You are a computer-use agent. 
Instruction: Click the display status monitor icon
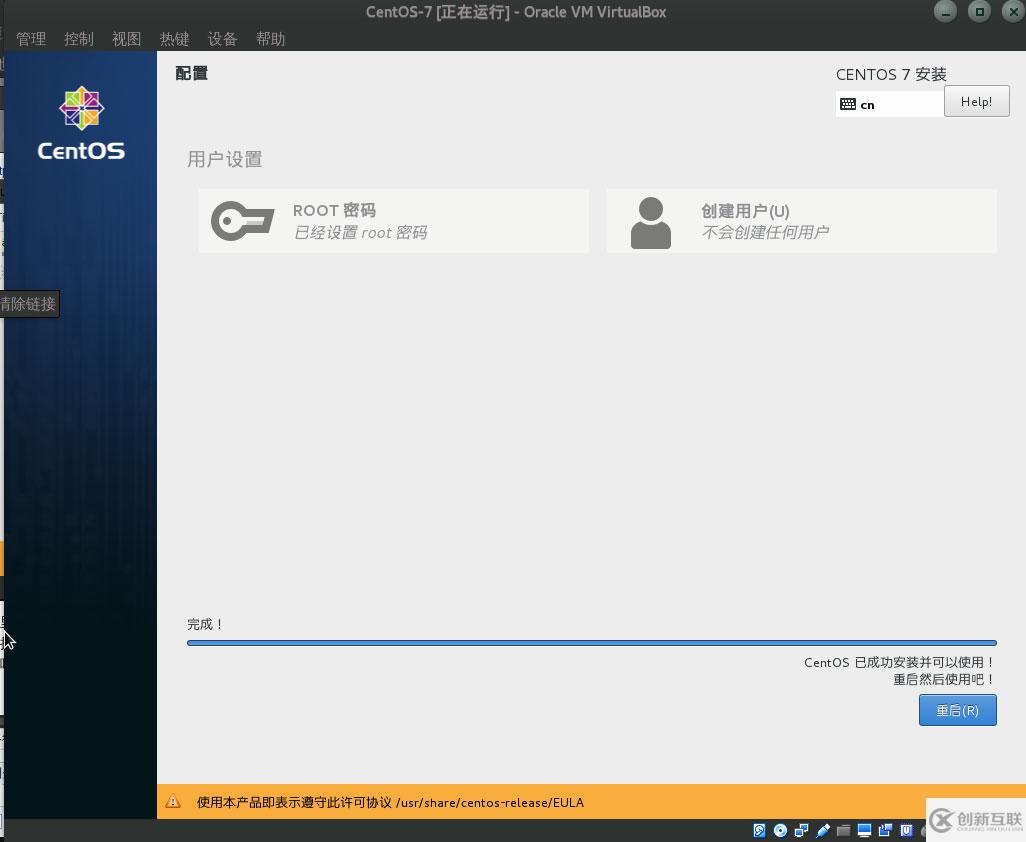click(864, 831)
